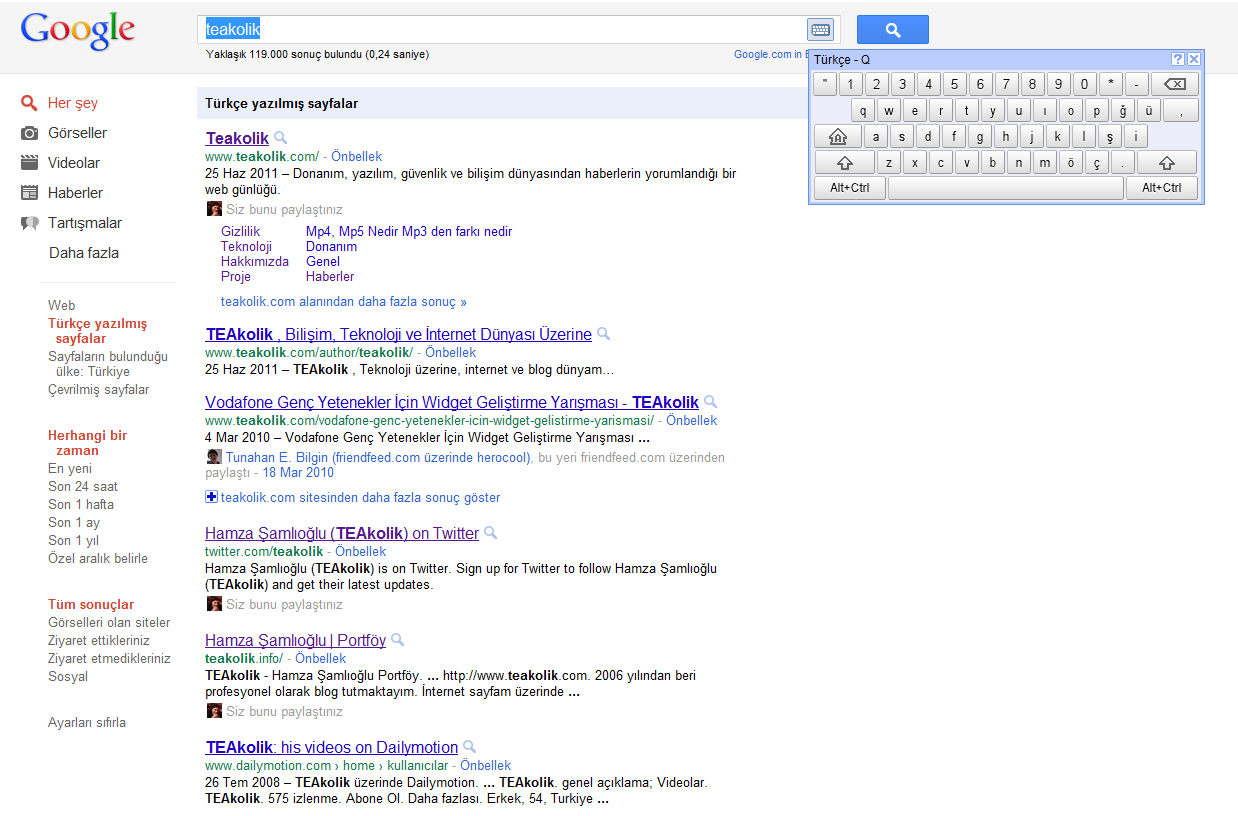Open the 18 Mar 2010 friendfeed date link
This screenshot has height=816, width=1238.
click(x=298, y=472)
